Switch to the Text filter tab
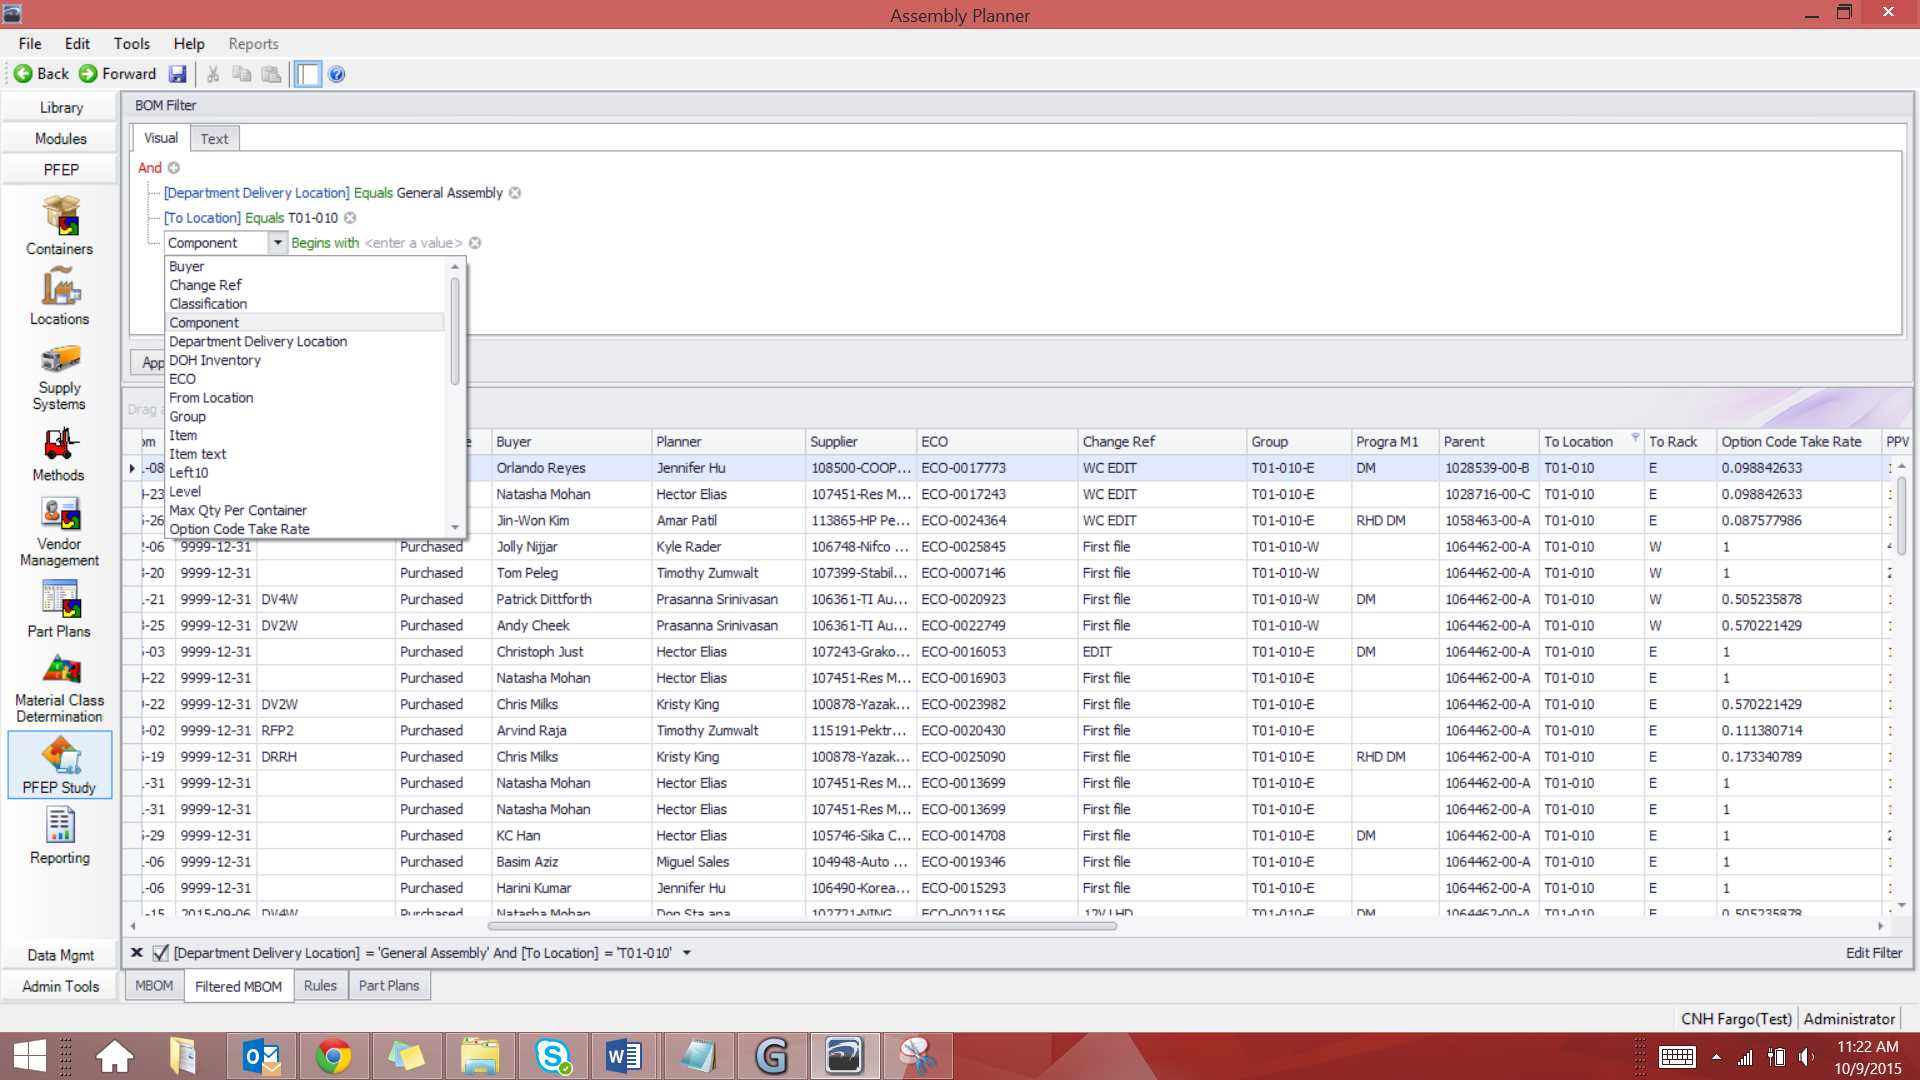This screenshot has height=1080, width=1920. (x=214, y=139)
